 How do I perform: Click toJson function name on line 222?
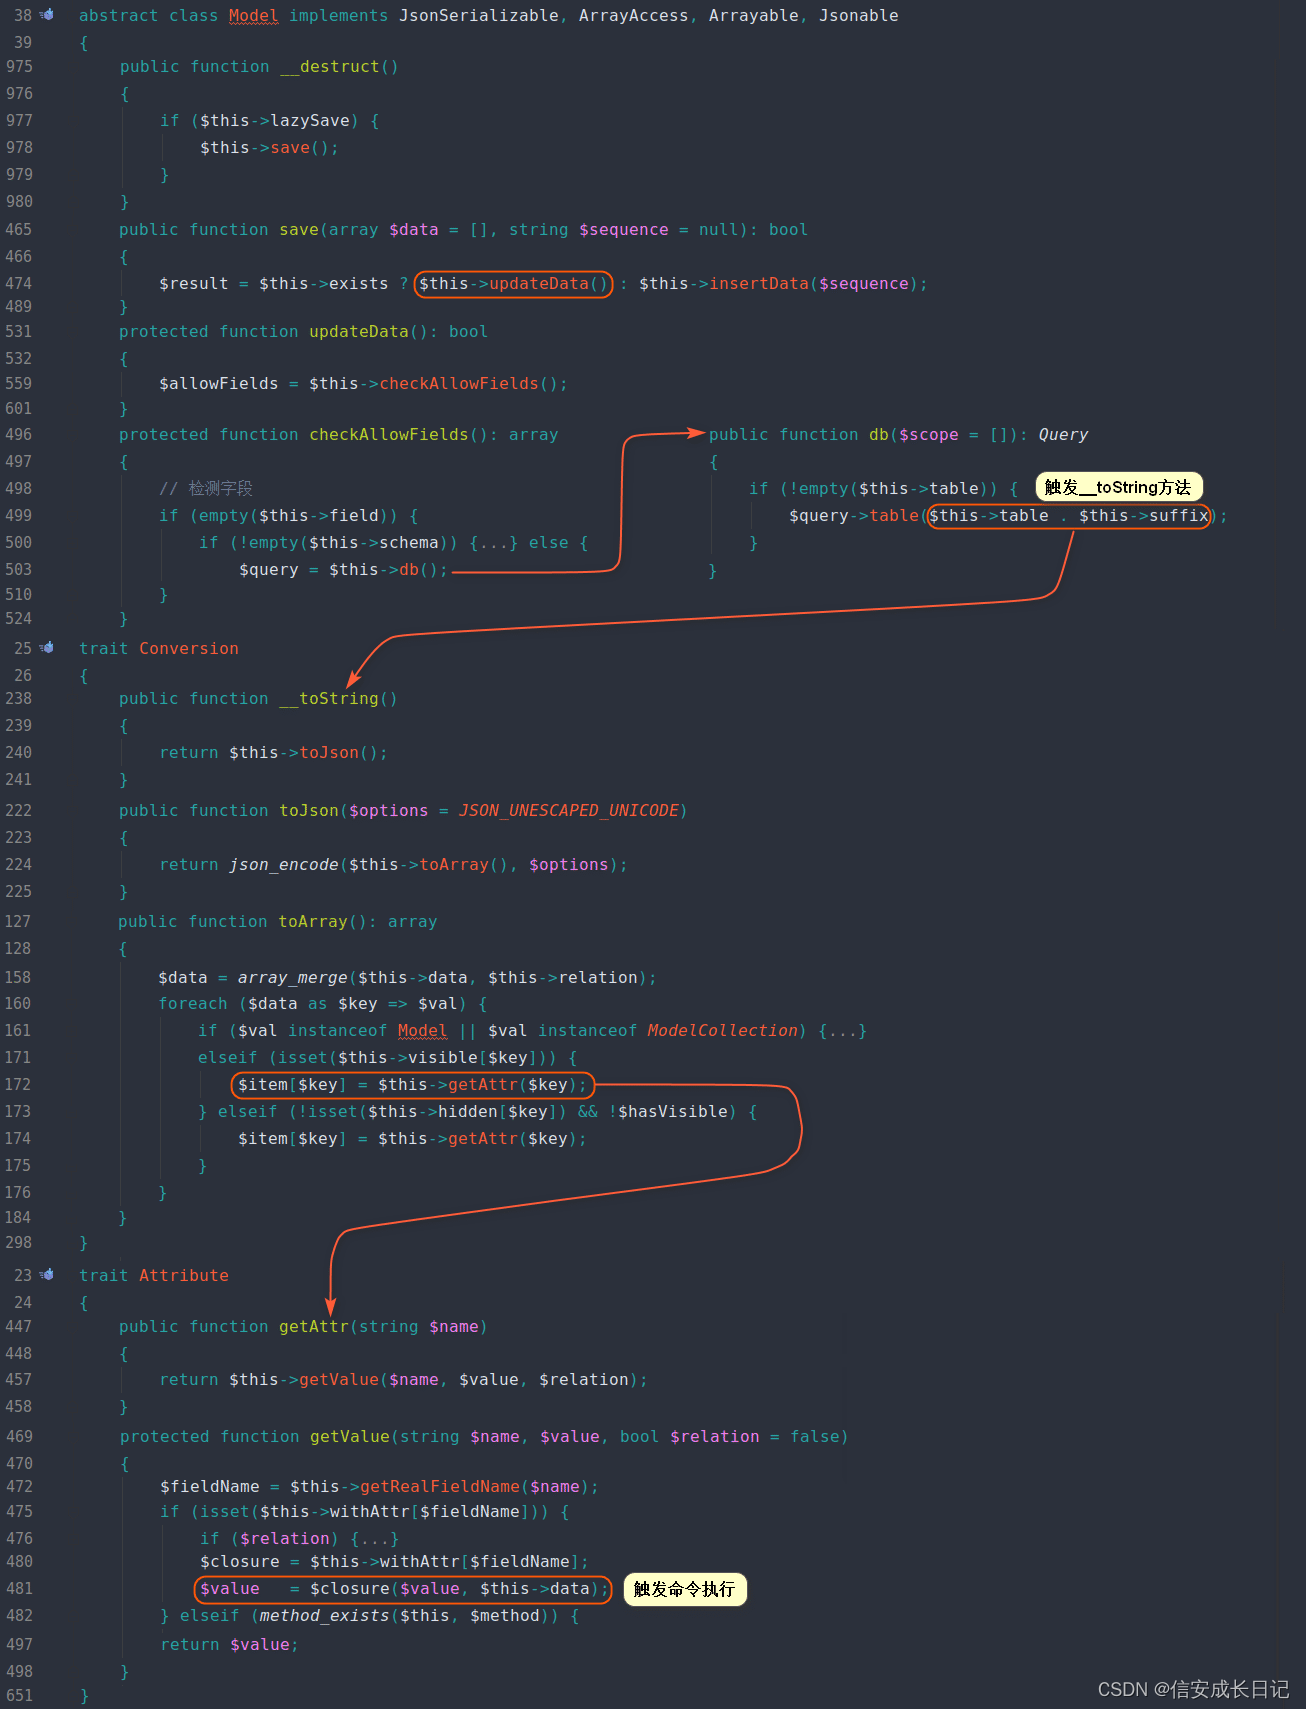(x=309, y=811)
